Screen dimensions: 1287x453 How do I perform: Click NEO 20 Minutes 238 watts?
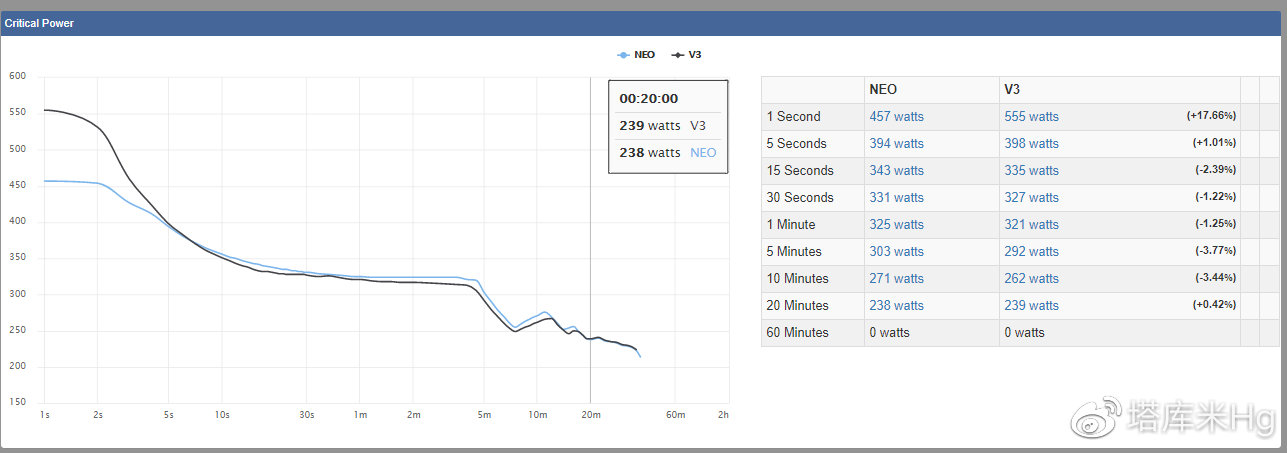pyautogui.click(x=896, y=306)
